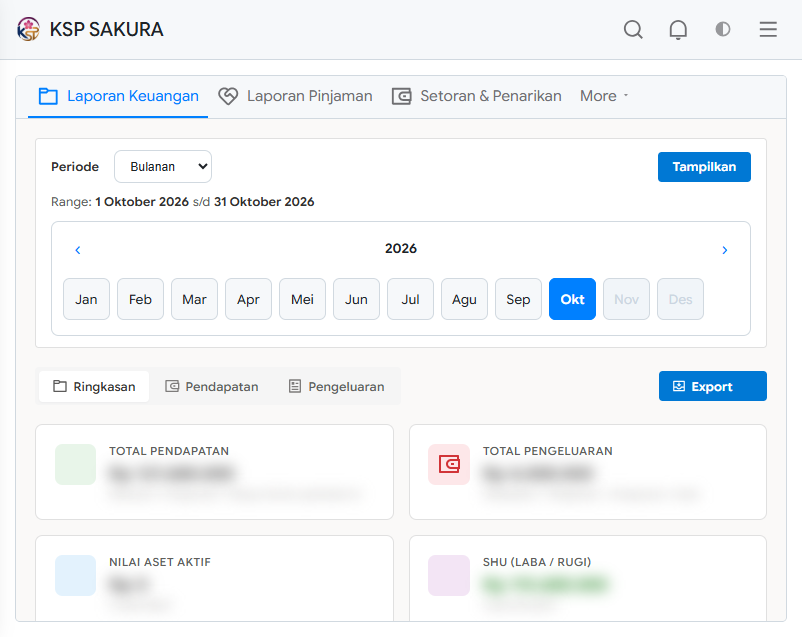
Task: Click the wallet icon of Setoran & Penarikan
Action: (402, 96)
